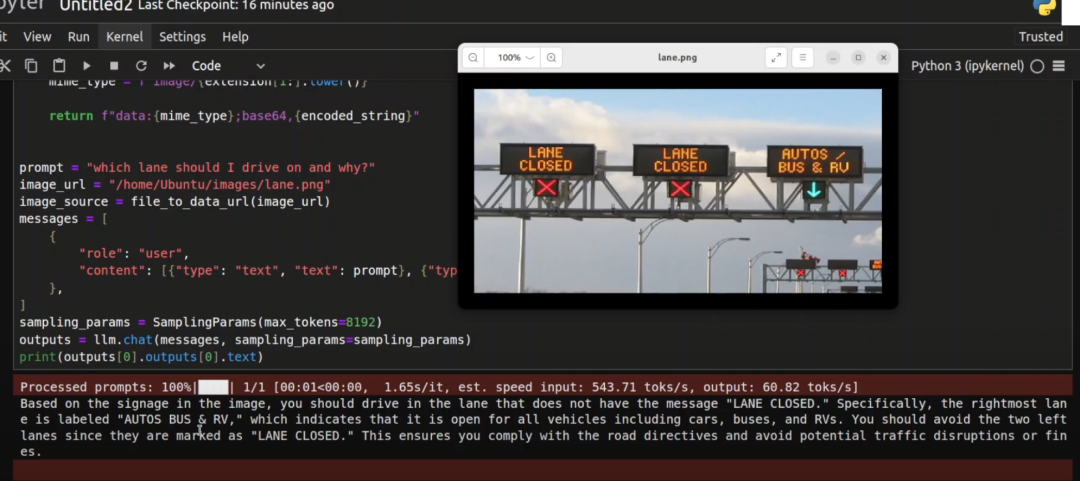The height and width of the screenshot is (481, 1080).
Task: Restart kernel and run all cells
Action: coord(169,66)
